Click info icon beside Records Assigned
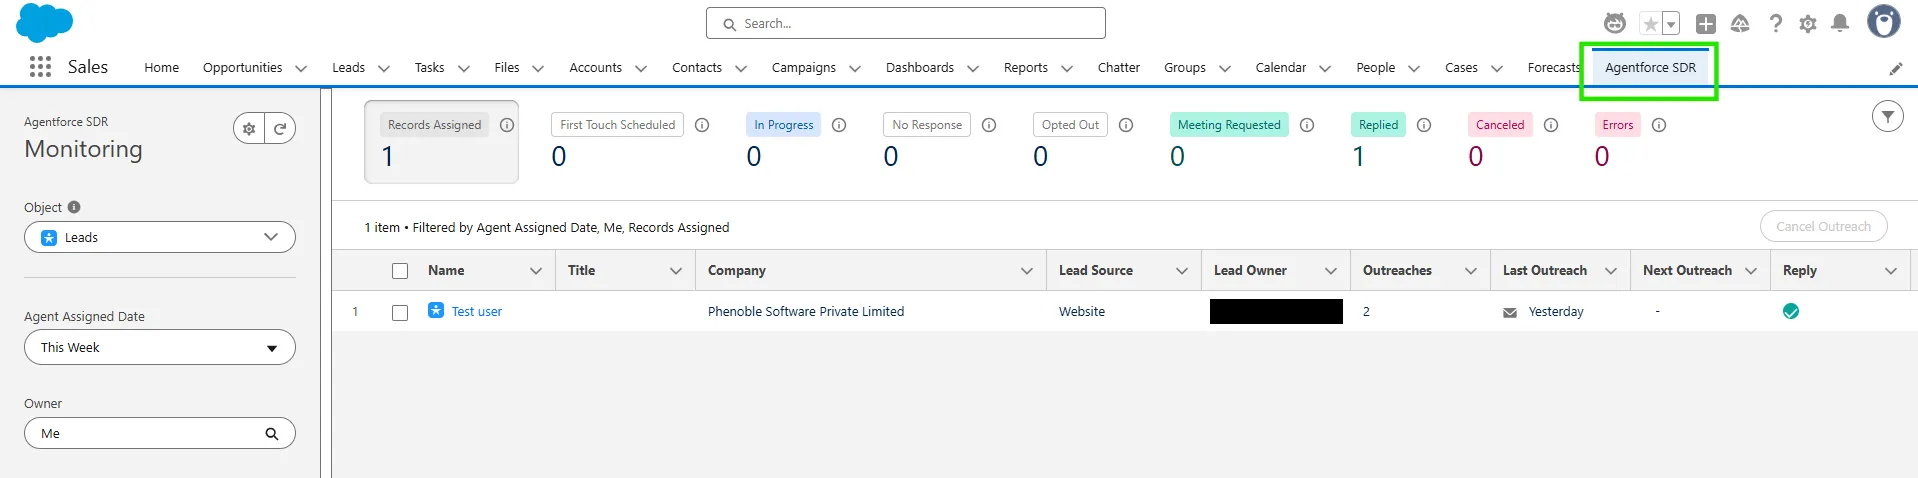 (507, 125)
